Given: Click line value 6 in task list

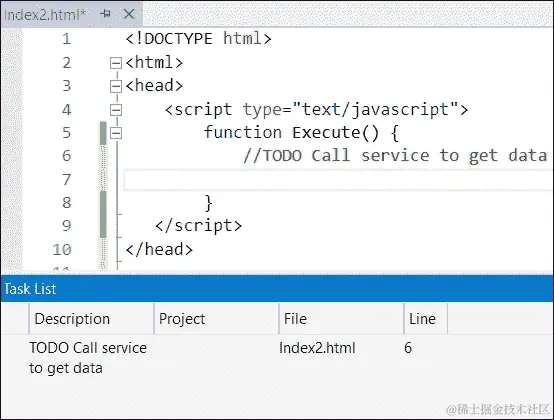Looking at the screenshot, I should point(408,348).
